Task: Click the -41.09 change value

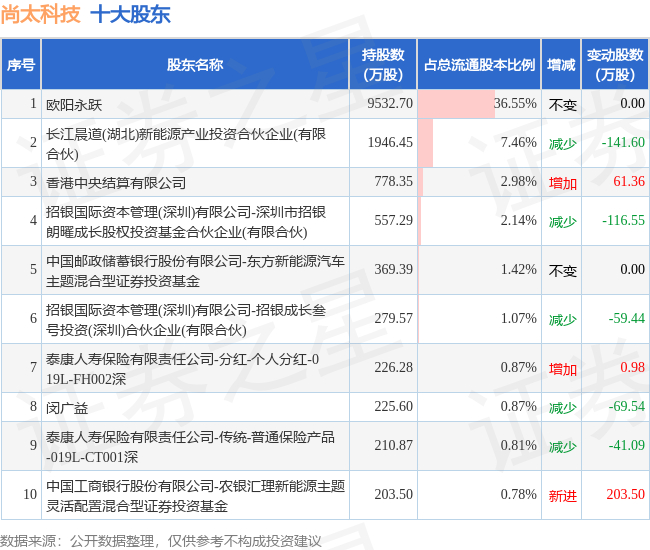Action: click(x=626, y=445)
